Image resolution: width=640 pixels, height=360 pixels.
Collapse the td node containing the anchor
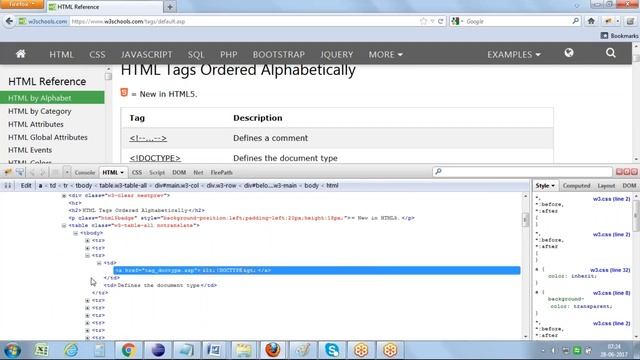click(x=99, y=263)
